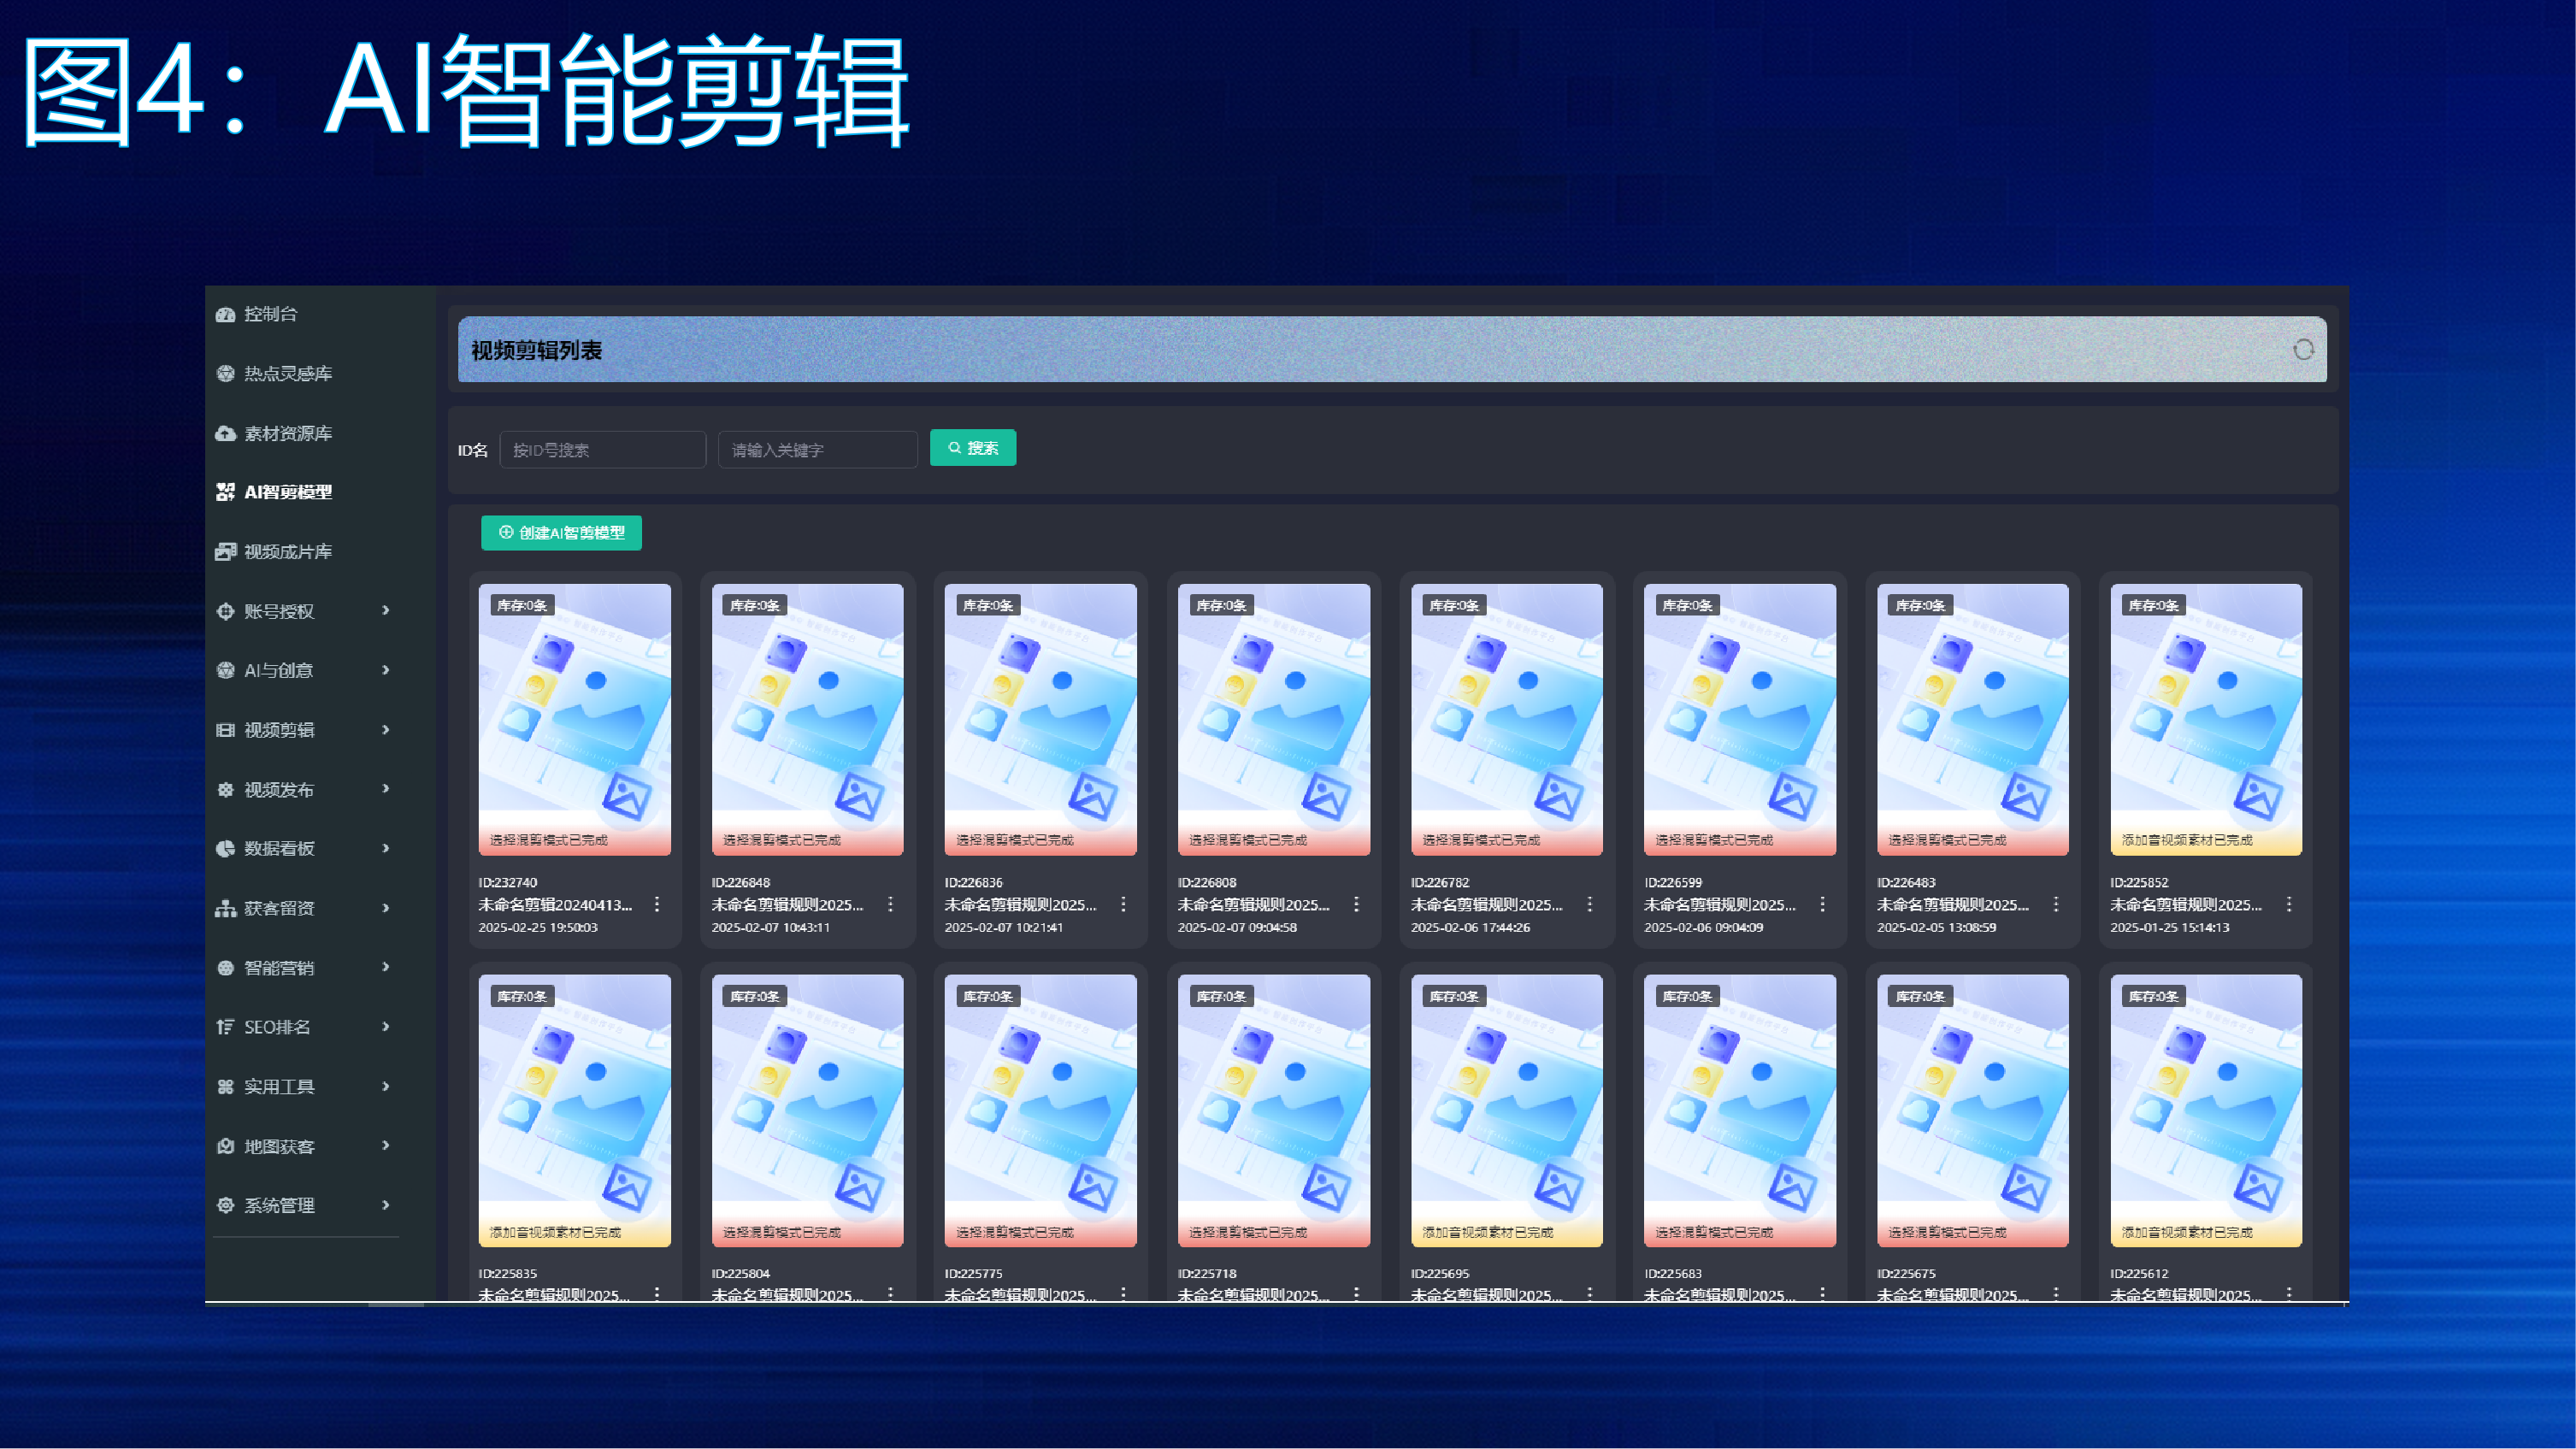Select the AI智剪模型 sidebar icon

click(225, 492)
